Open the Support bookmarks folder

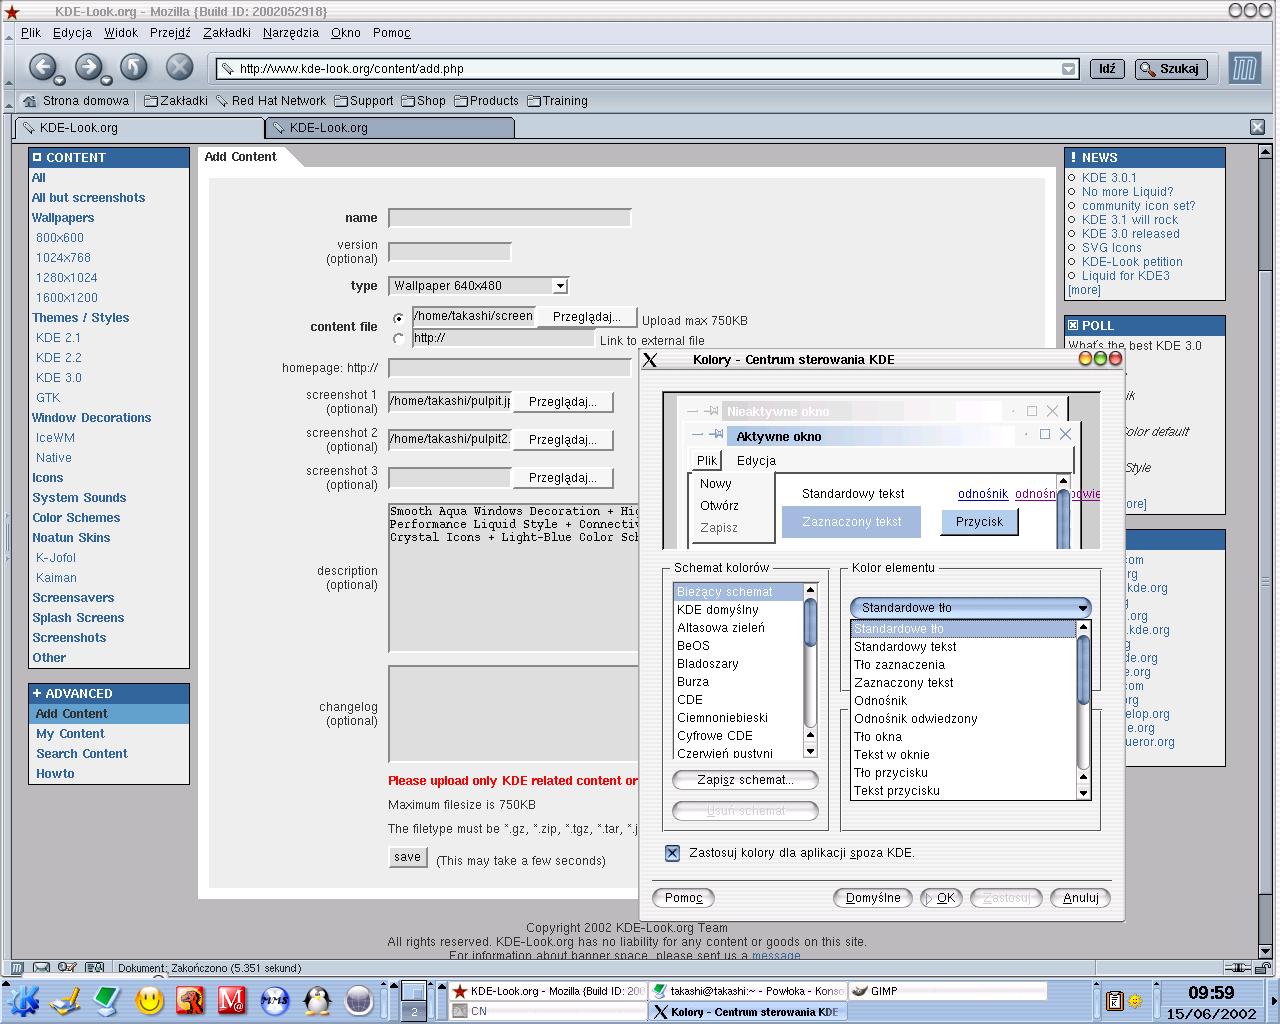coord(364,101)
